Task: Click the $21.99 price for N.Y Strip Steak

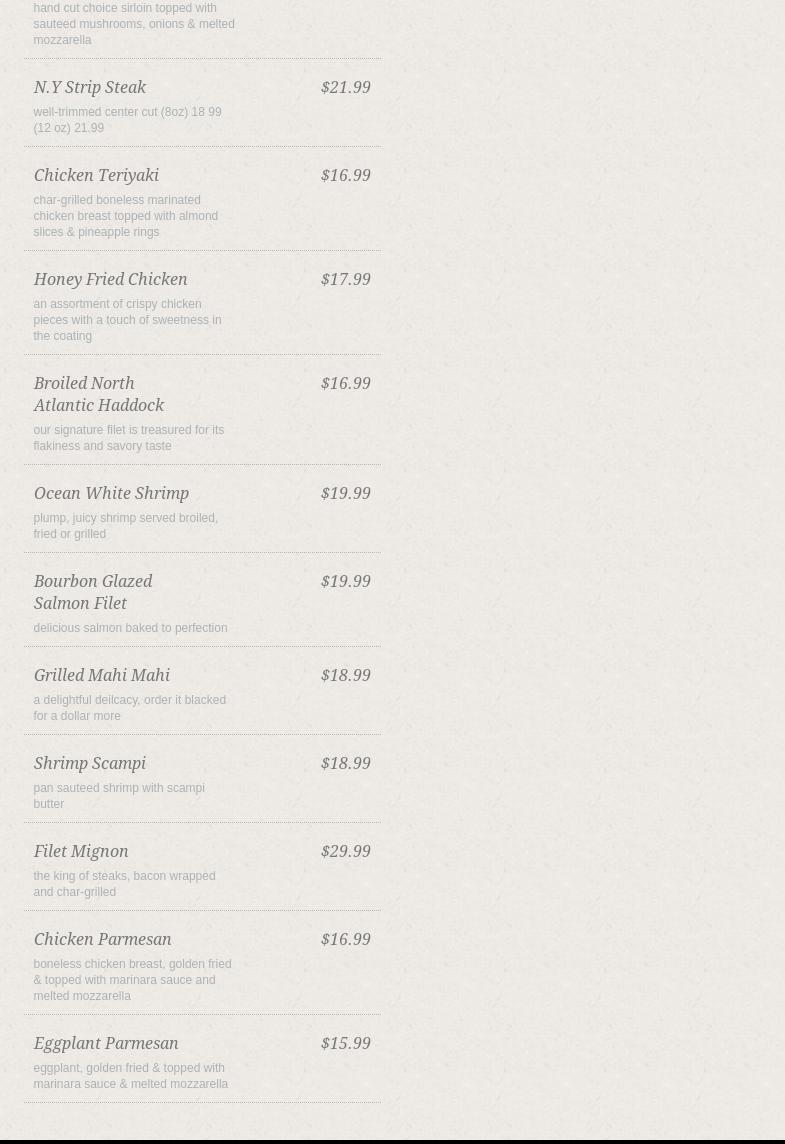Action: (346, 88)
